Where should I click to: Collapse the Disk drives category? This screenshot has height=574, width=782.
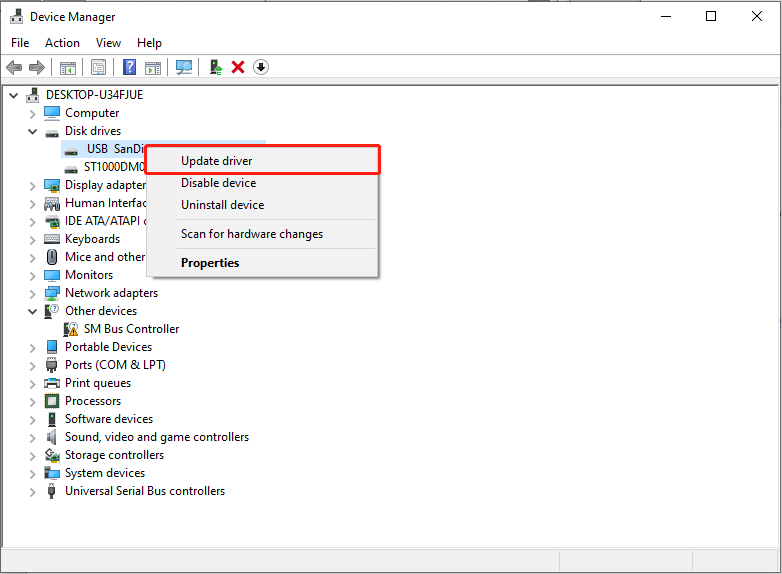tap(32, 132)
